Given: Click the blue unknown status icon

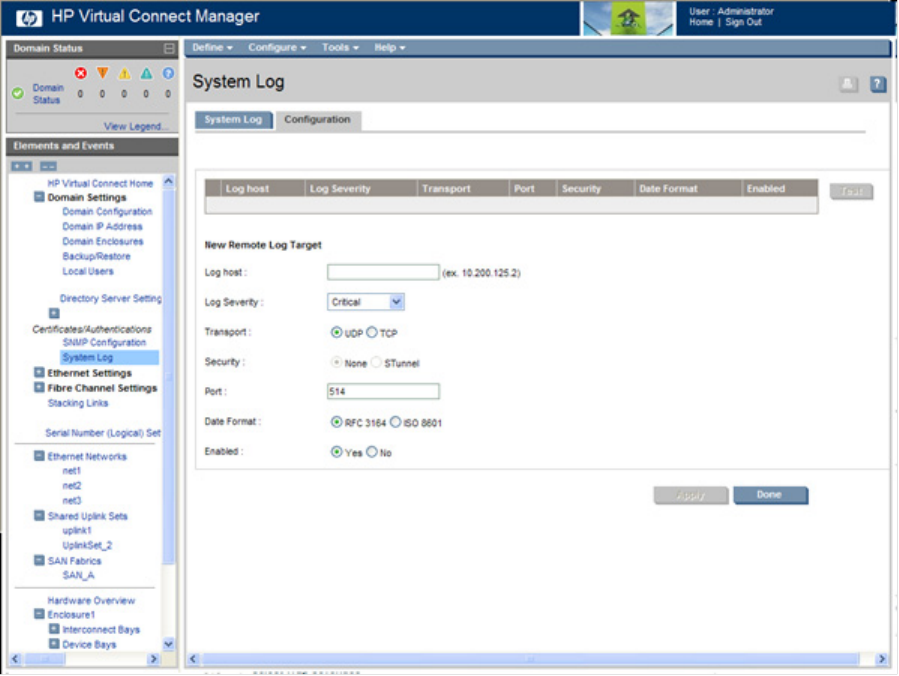Looking at the screenshot, I should [x=168, y=74].
